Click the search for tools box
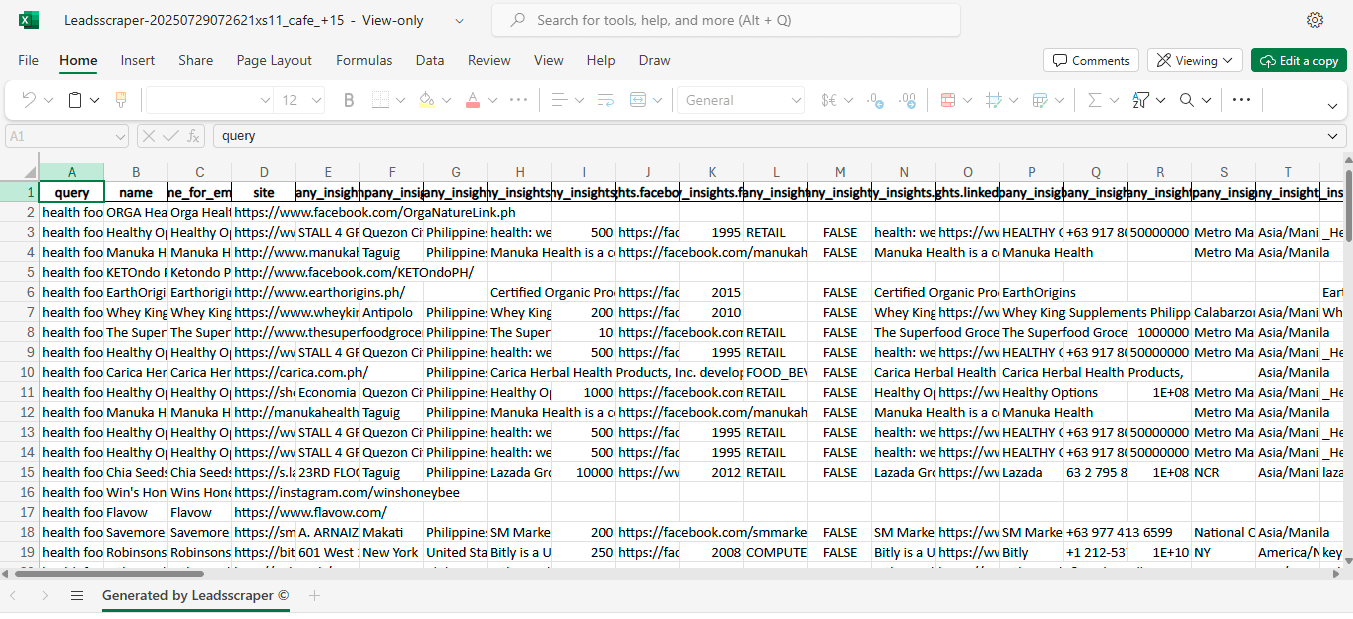Image resolution: width=1353 pixels, height=619 pixels. pos(726,20)
